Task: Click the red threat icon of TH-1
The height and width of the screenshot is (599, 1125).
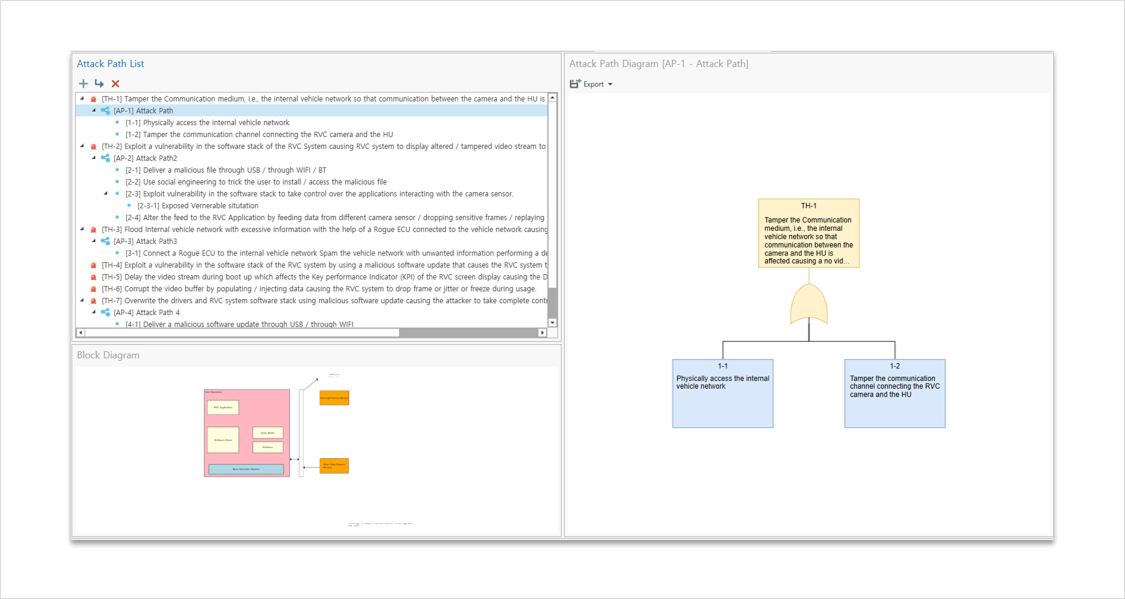Action: pos(93,99)
